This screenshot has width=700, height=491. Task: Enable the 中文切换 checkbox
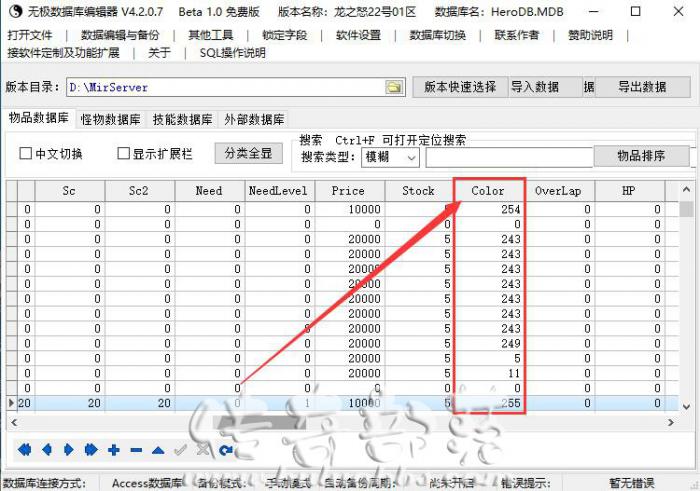pyautogui.click(x=27, y=154)
